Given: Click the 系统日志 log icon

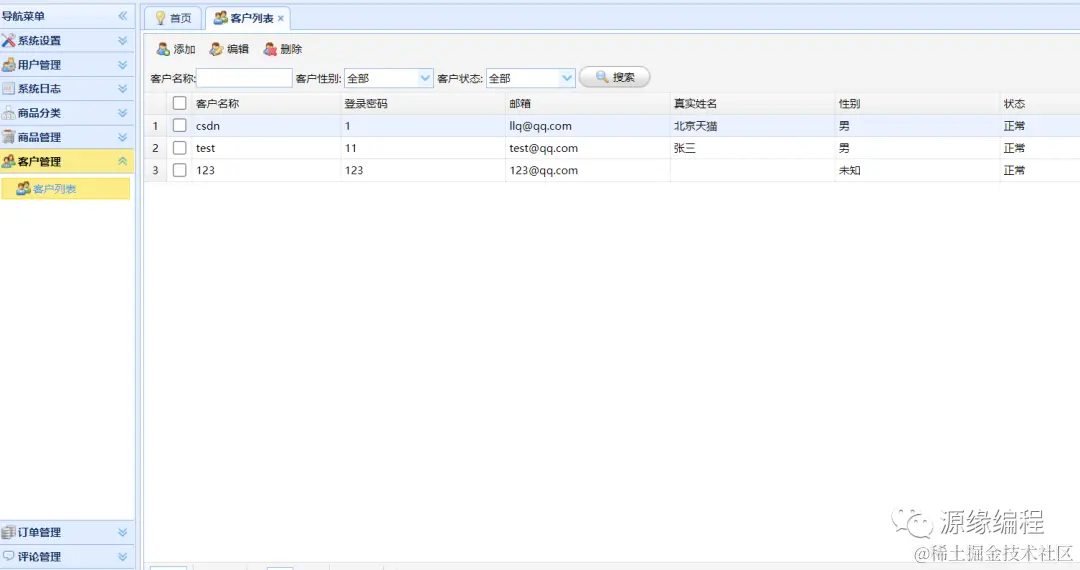Looking at the screenshot, I should 8,89.
